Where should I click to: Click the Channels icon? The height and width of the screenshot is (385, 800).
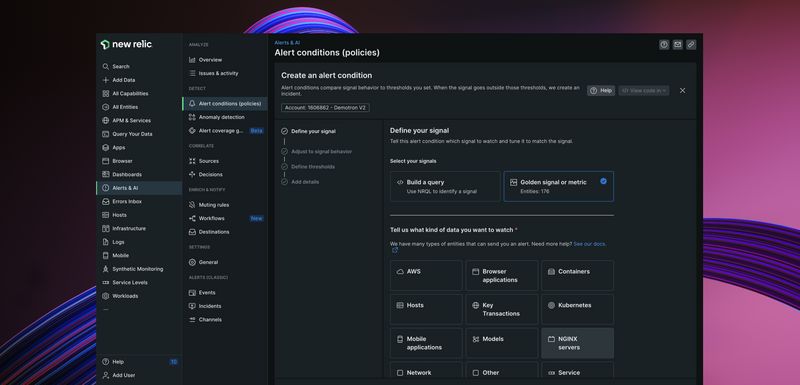(192, 320)
